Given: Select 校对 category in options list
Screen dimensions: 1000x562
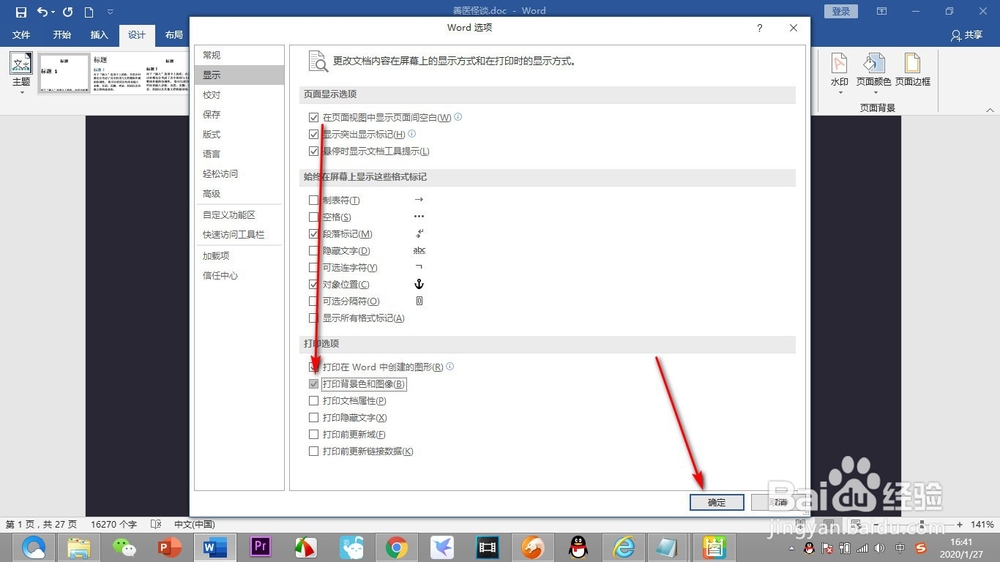Looking at the screenshot, I should point(239,94).
